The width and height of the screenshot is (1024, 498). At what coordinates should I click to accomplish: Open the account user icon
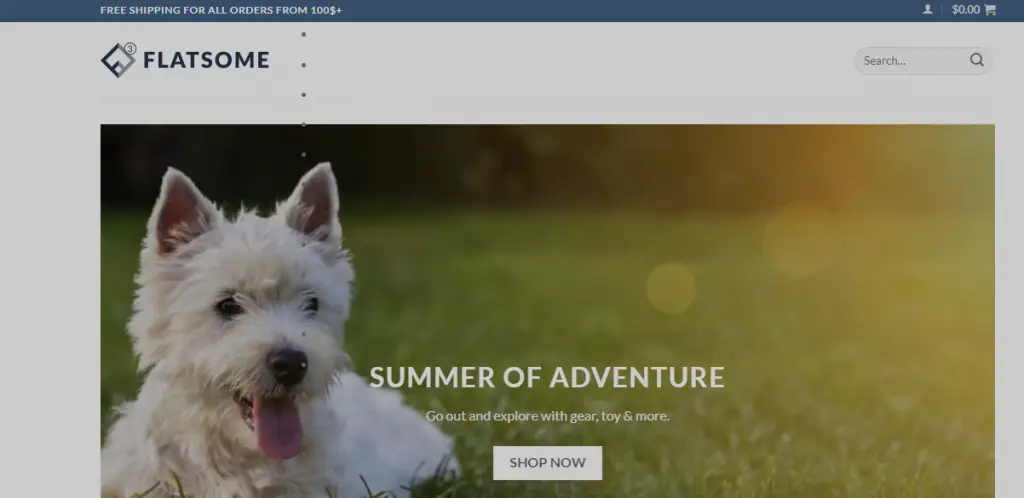(927, 9)
